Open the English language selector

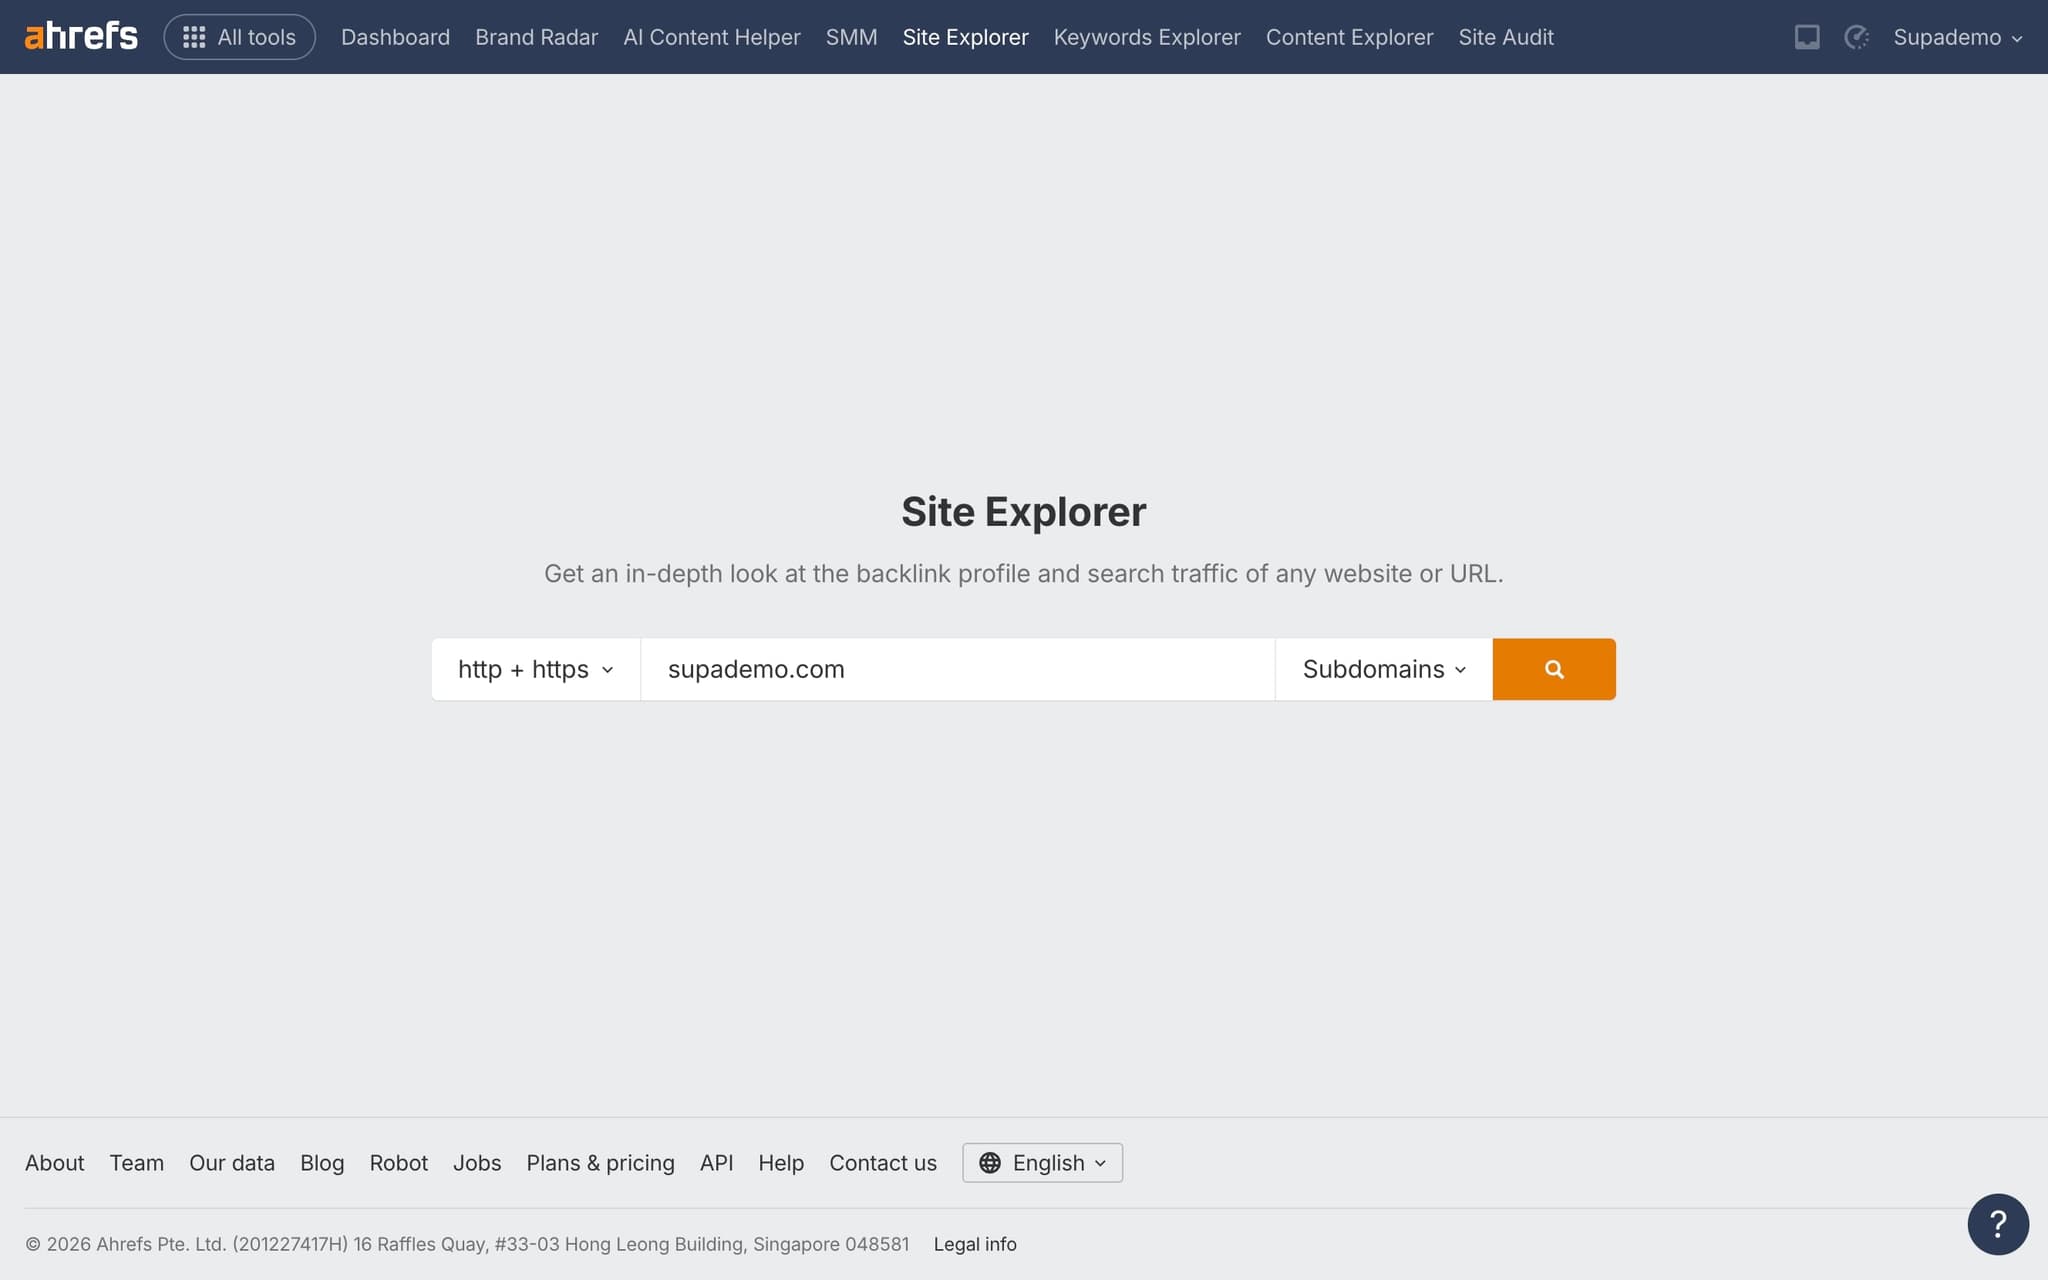pyautogui.click(x=1049, y=1163)
